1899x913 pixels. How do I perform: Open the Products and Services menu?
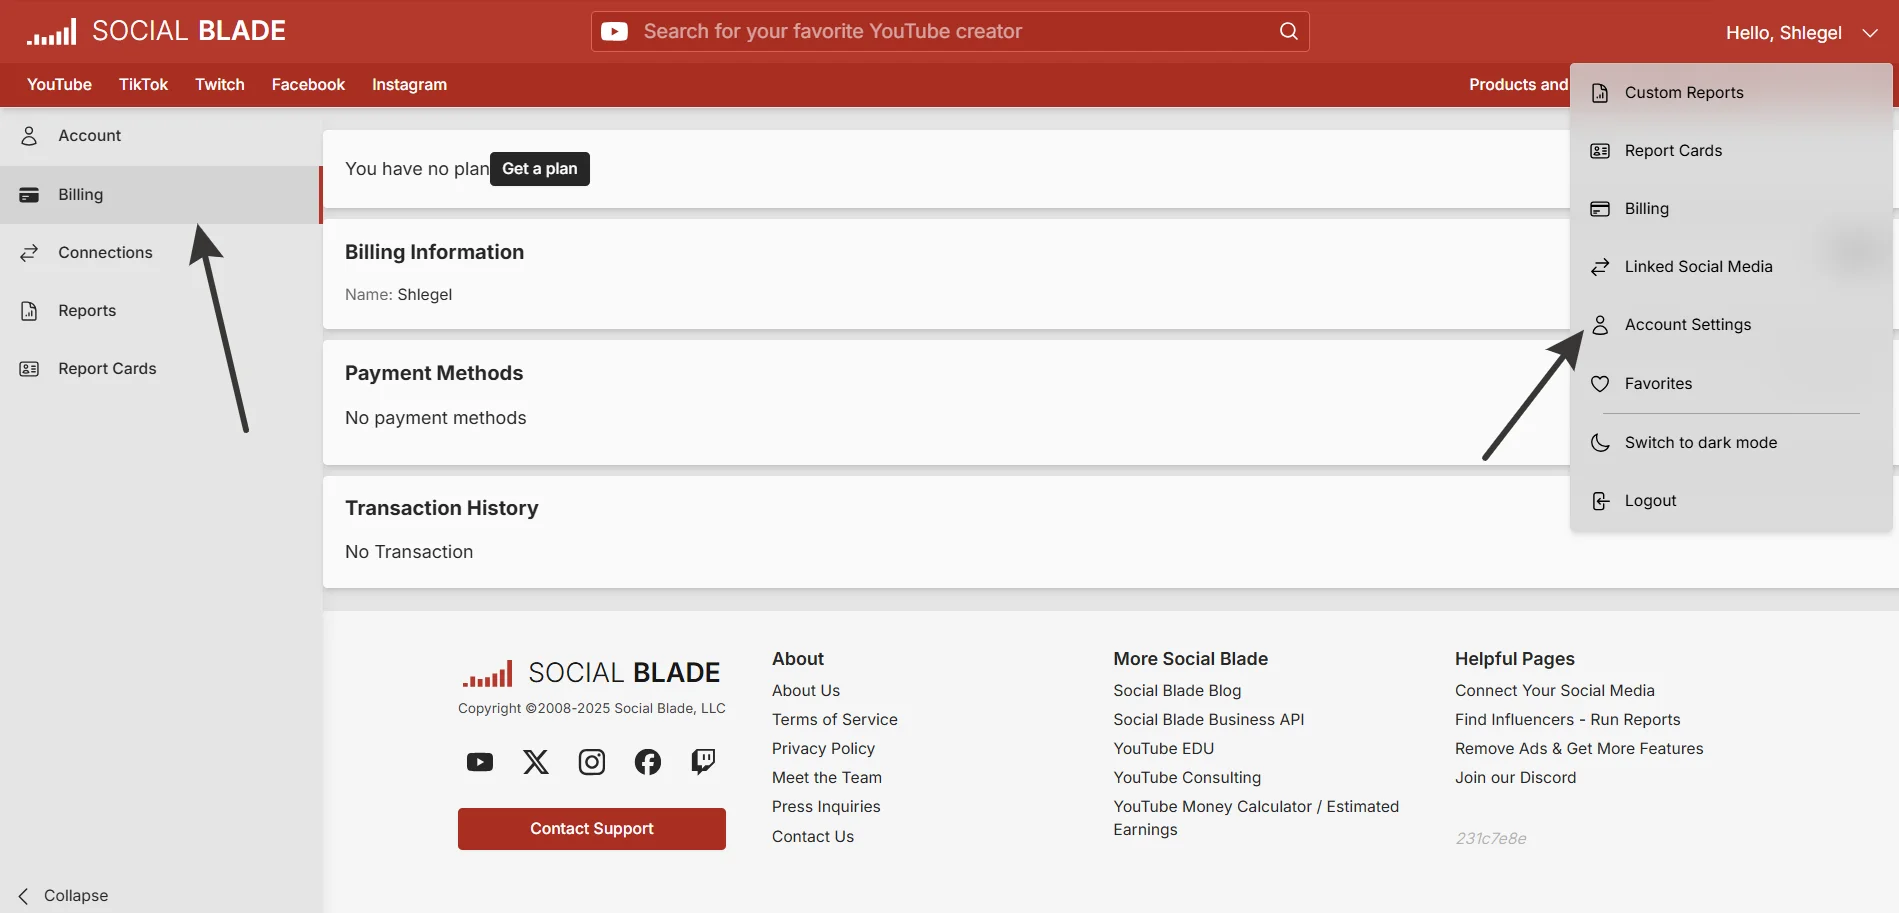tap(1519, 84)
